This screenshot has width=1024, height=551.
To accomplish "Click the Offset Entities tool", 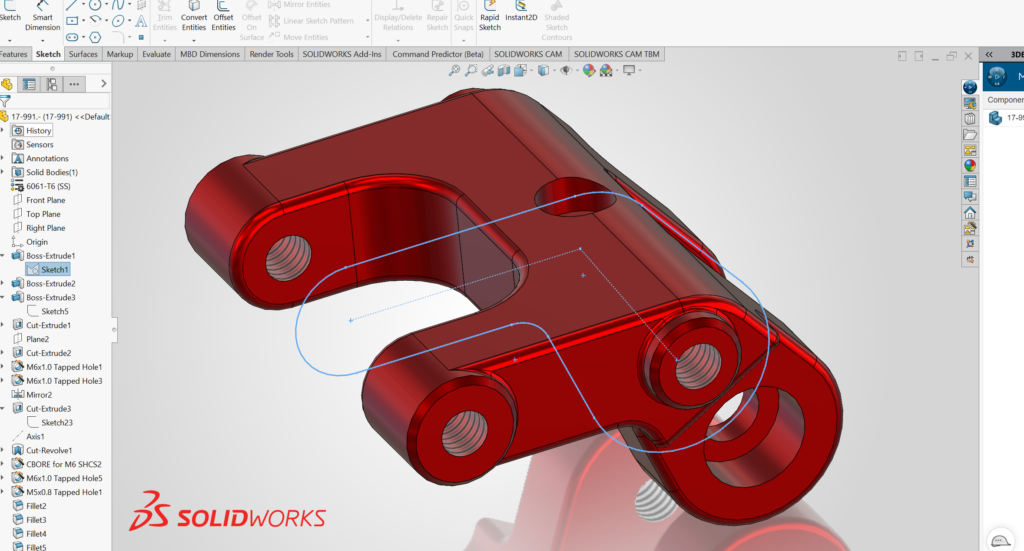I will click(223, 16).
